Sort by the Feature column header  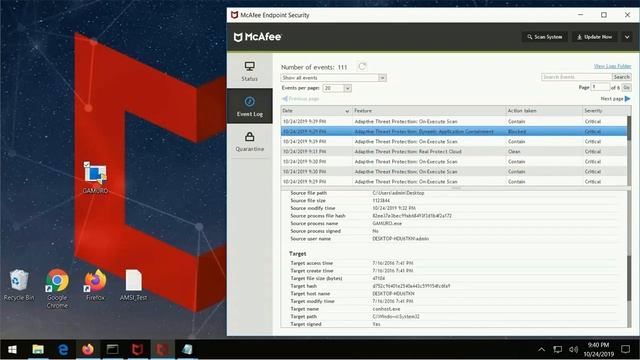tap(429, 111)
